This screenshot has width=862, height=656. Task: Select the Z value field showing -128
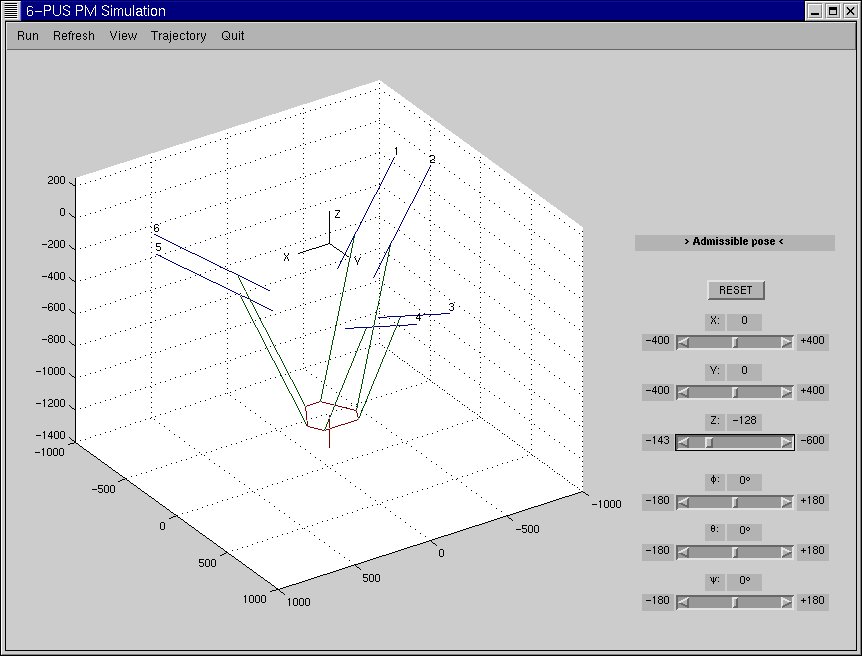pyautogui.click(x=744, y=421)
